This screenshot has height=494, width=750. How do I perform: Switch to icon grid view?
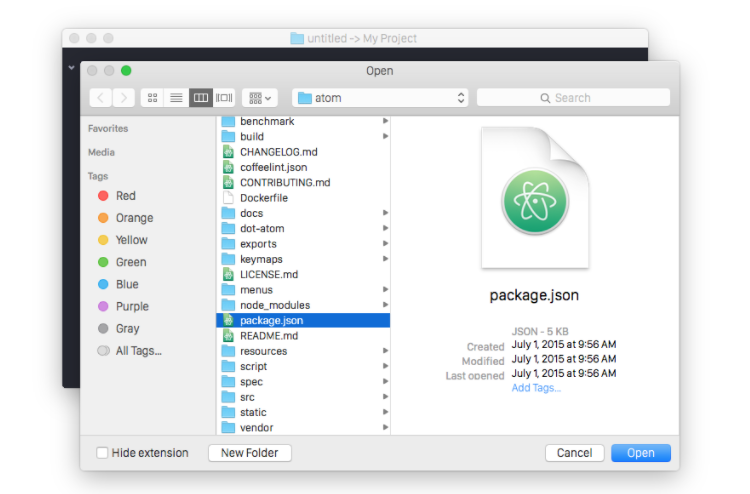153,98
